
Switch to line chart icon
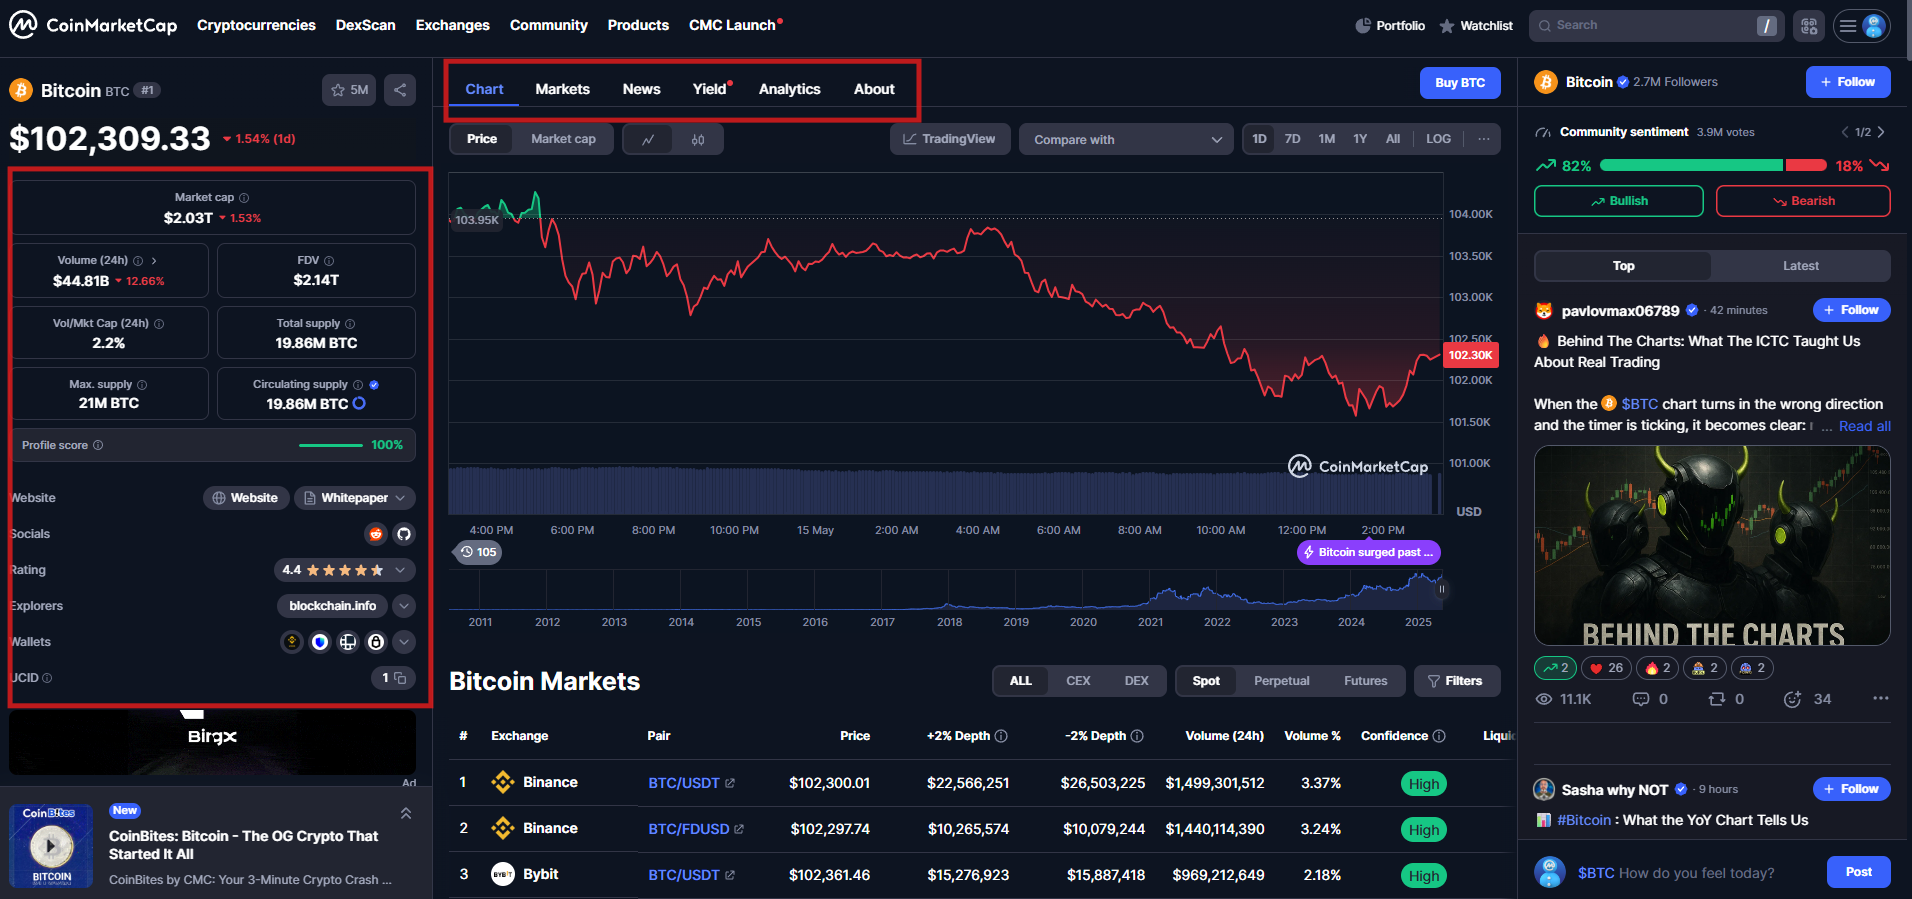click(648, 139)
